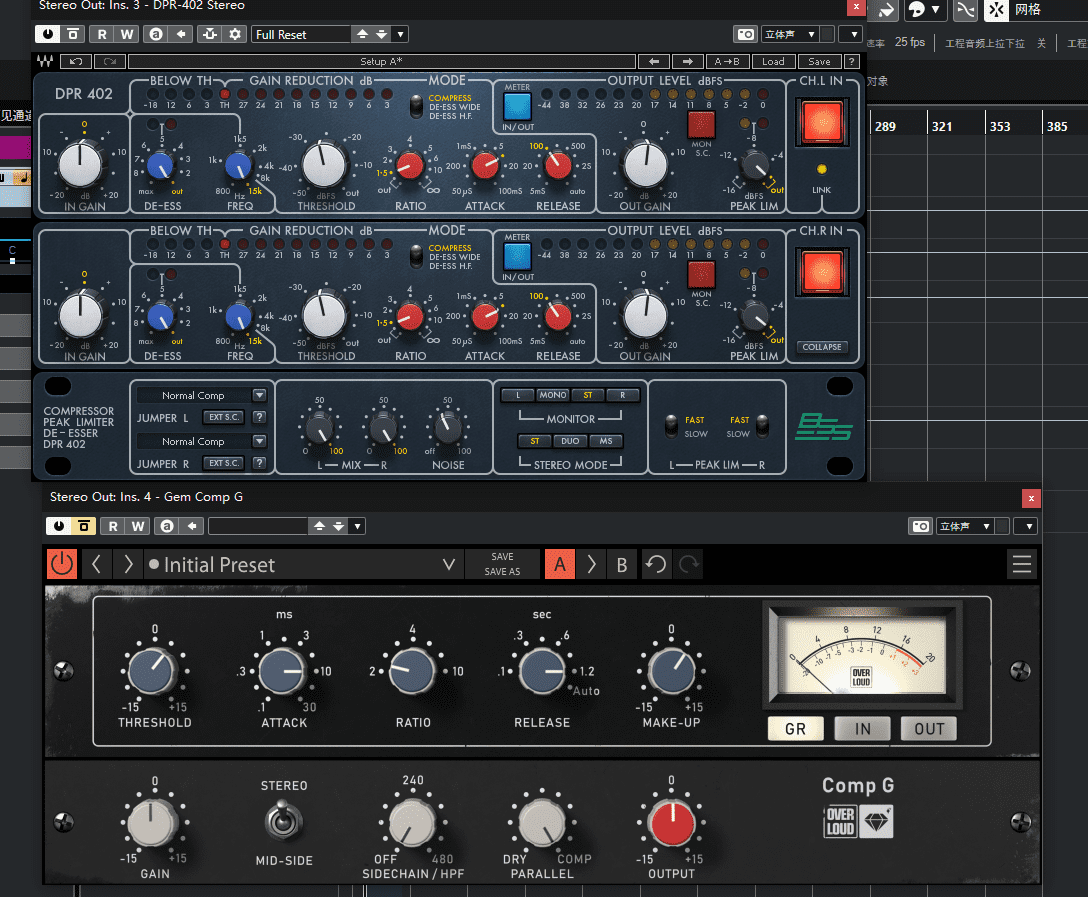The width and height of the screenshot is (1088, 897).
Task: Show IN level on Comp G meter
Action: (862, 728)
